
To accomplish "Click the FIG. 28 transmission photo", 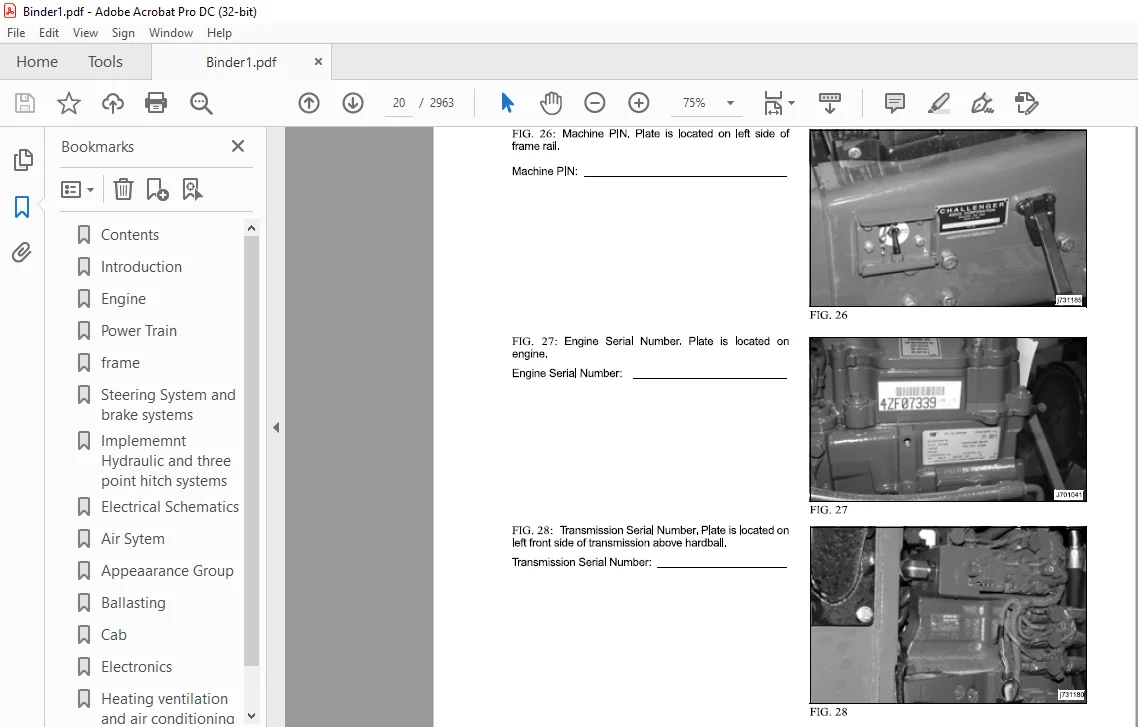I will [x=948, y=615].
